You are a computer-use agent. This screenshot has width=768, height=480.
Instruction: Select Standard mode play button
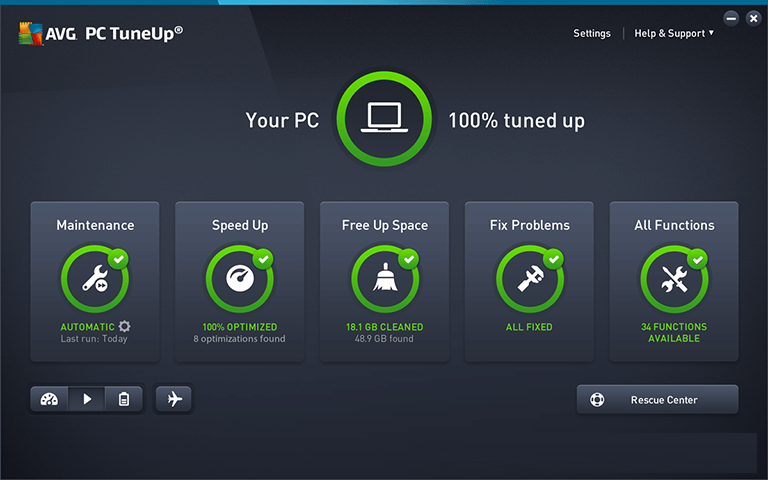tap(87, 399)
